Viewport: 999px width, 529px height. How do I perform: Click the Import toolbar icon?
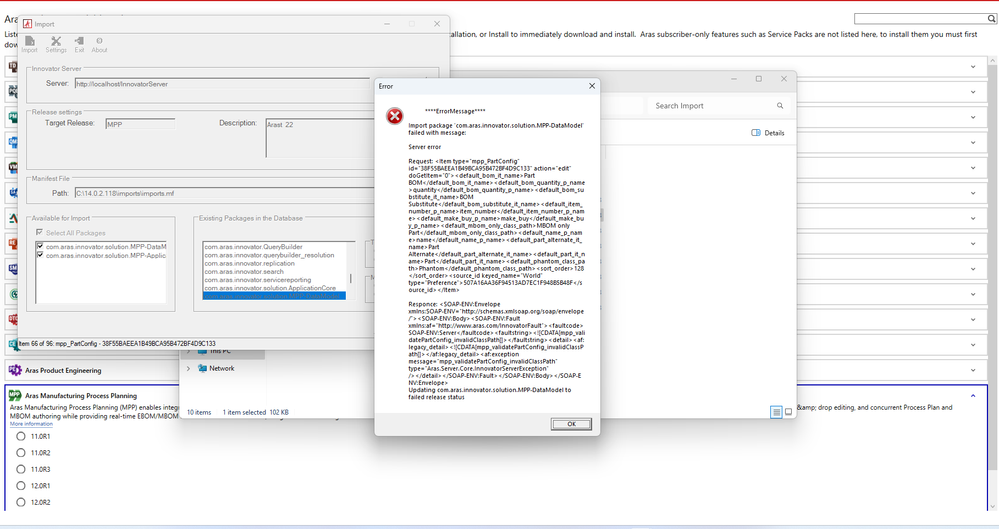click(x=30, y=43)
